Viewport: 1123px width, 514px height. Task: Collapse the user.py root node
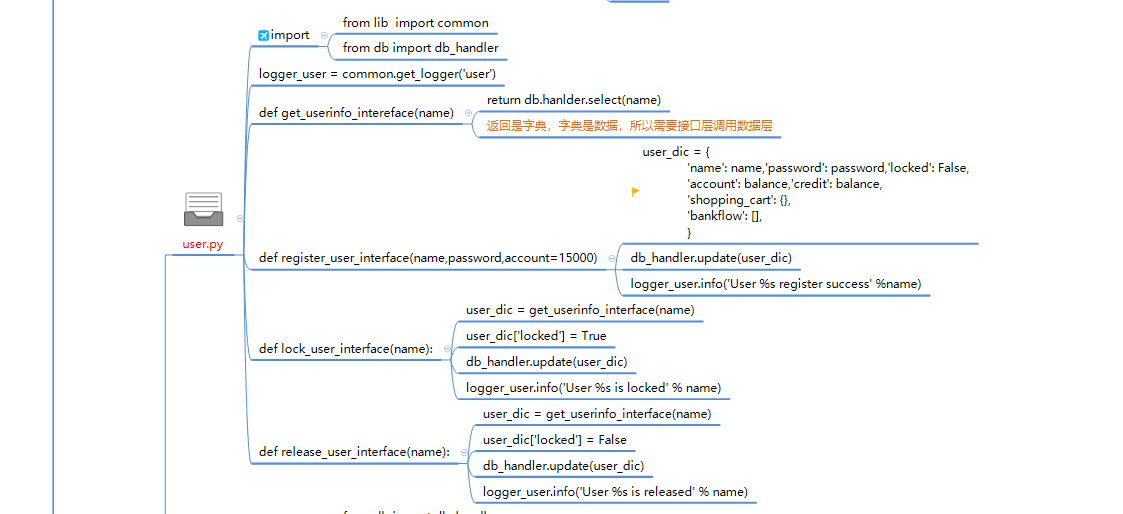tap(239, 219)
